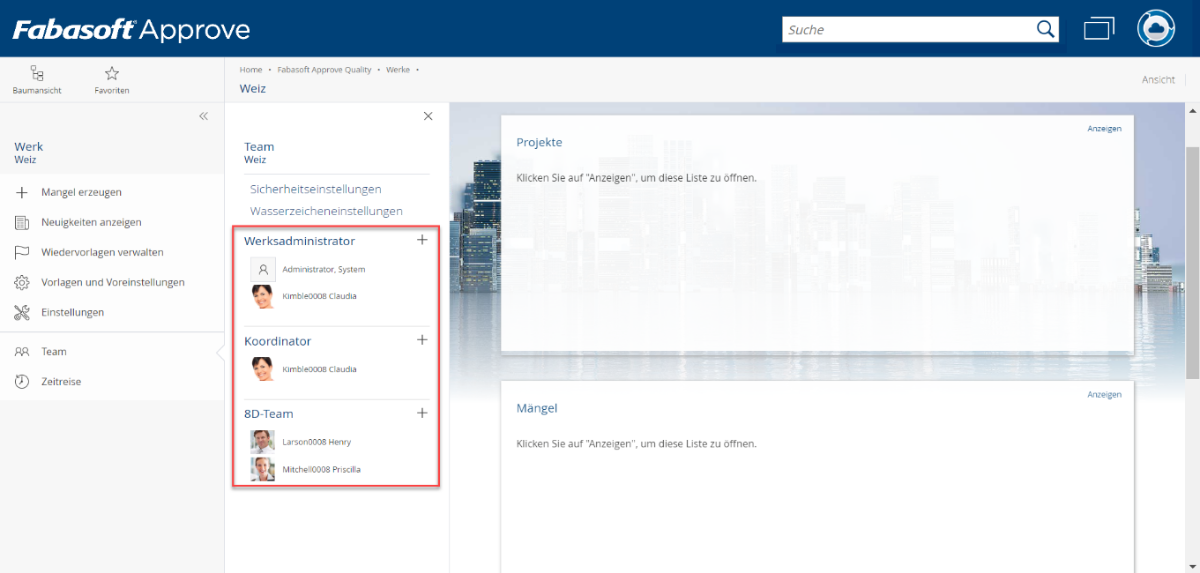Open the Baumansicht tree view icon

tap(37, 73)
